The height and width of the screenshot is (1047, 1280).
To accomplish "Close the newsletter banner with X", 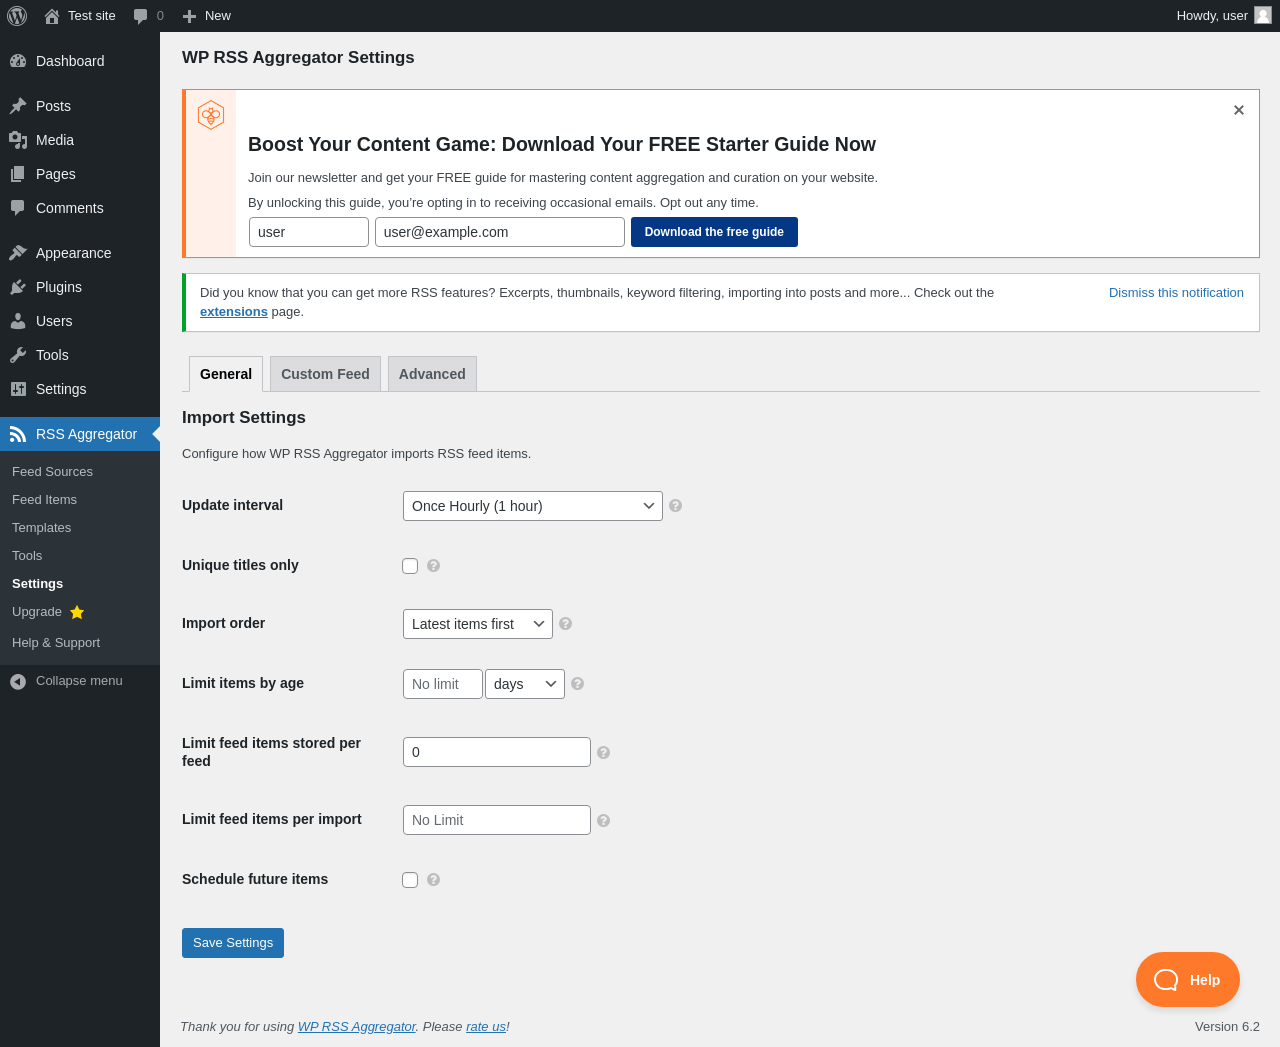I will tap(1239, 110).
